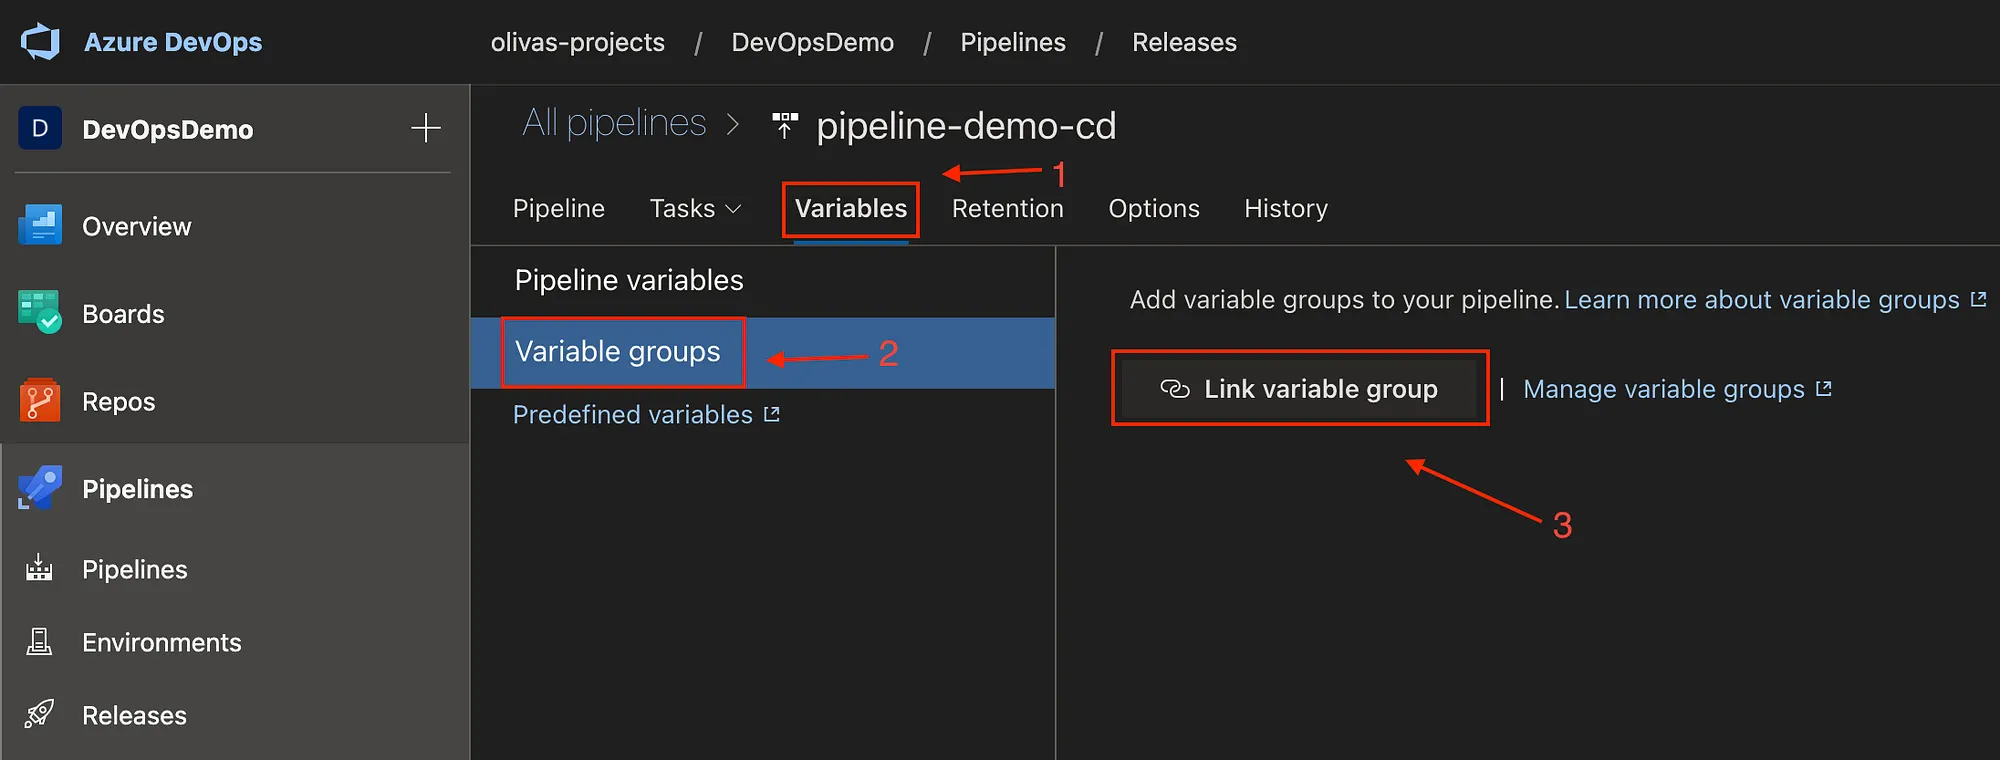The height and width of the screenshot is (760, 2000).
Task: Open Environments in sidebar
Action: 162,642
